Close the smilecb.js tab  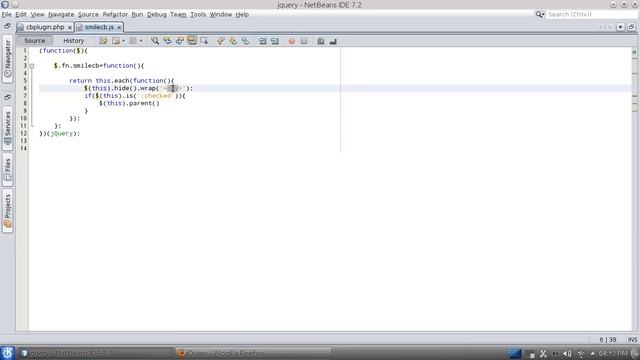click(x=119, y=27)
